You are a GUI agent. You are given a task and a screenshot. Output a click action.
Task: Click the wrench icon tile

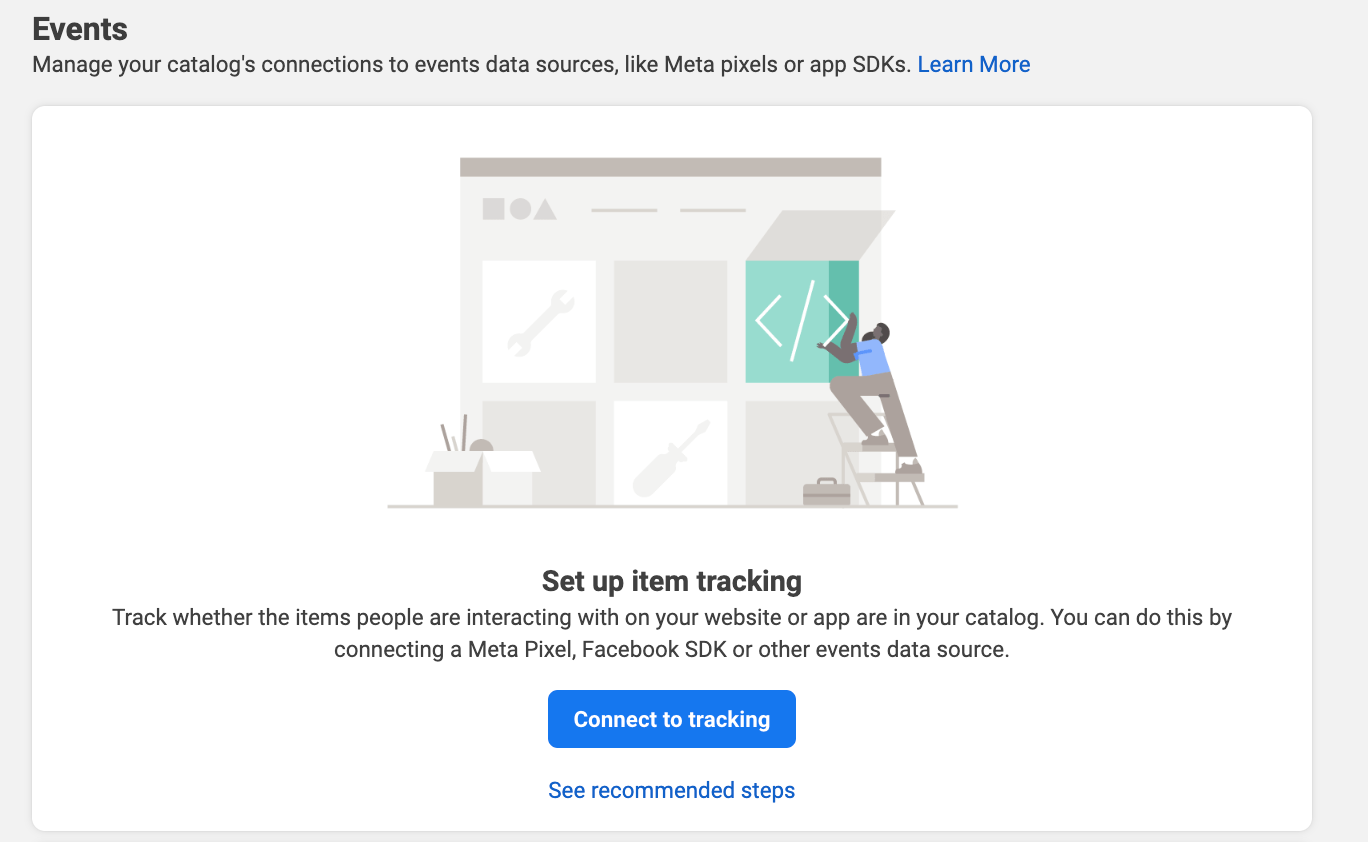539,322
